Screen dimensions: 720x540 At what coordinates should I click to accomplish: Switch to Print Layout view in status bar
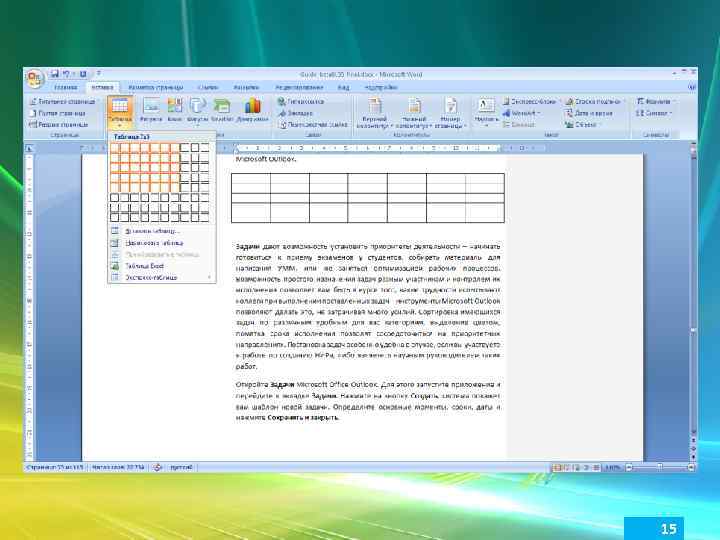557,467
